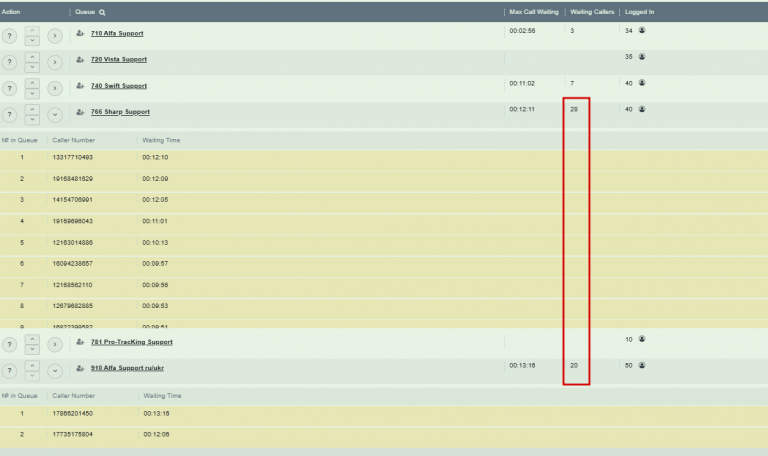Image resolution: width=768 pixels, height=456 pixels.
Task: Select caller number 12168562110
Action: [x=72, y=285]
